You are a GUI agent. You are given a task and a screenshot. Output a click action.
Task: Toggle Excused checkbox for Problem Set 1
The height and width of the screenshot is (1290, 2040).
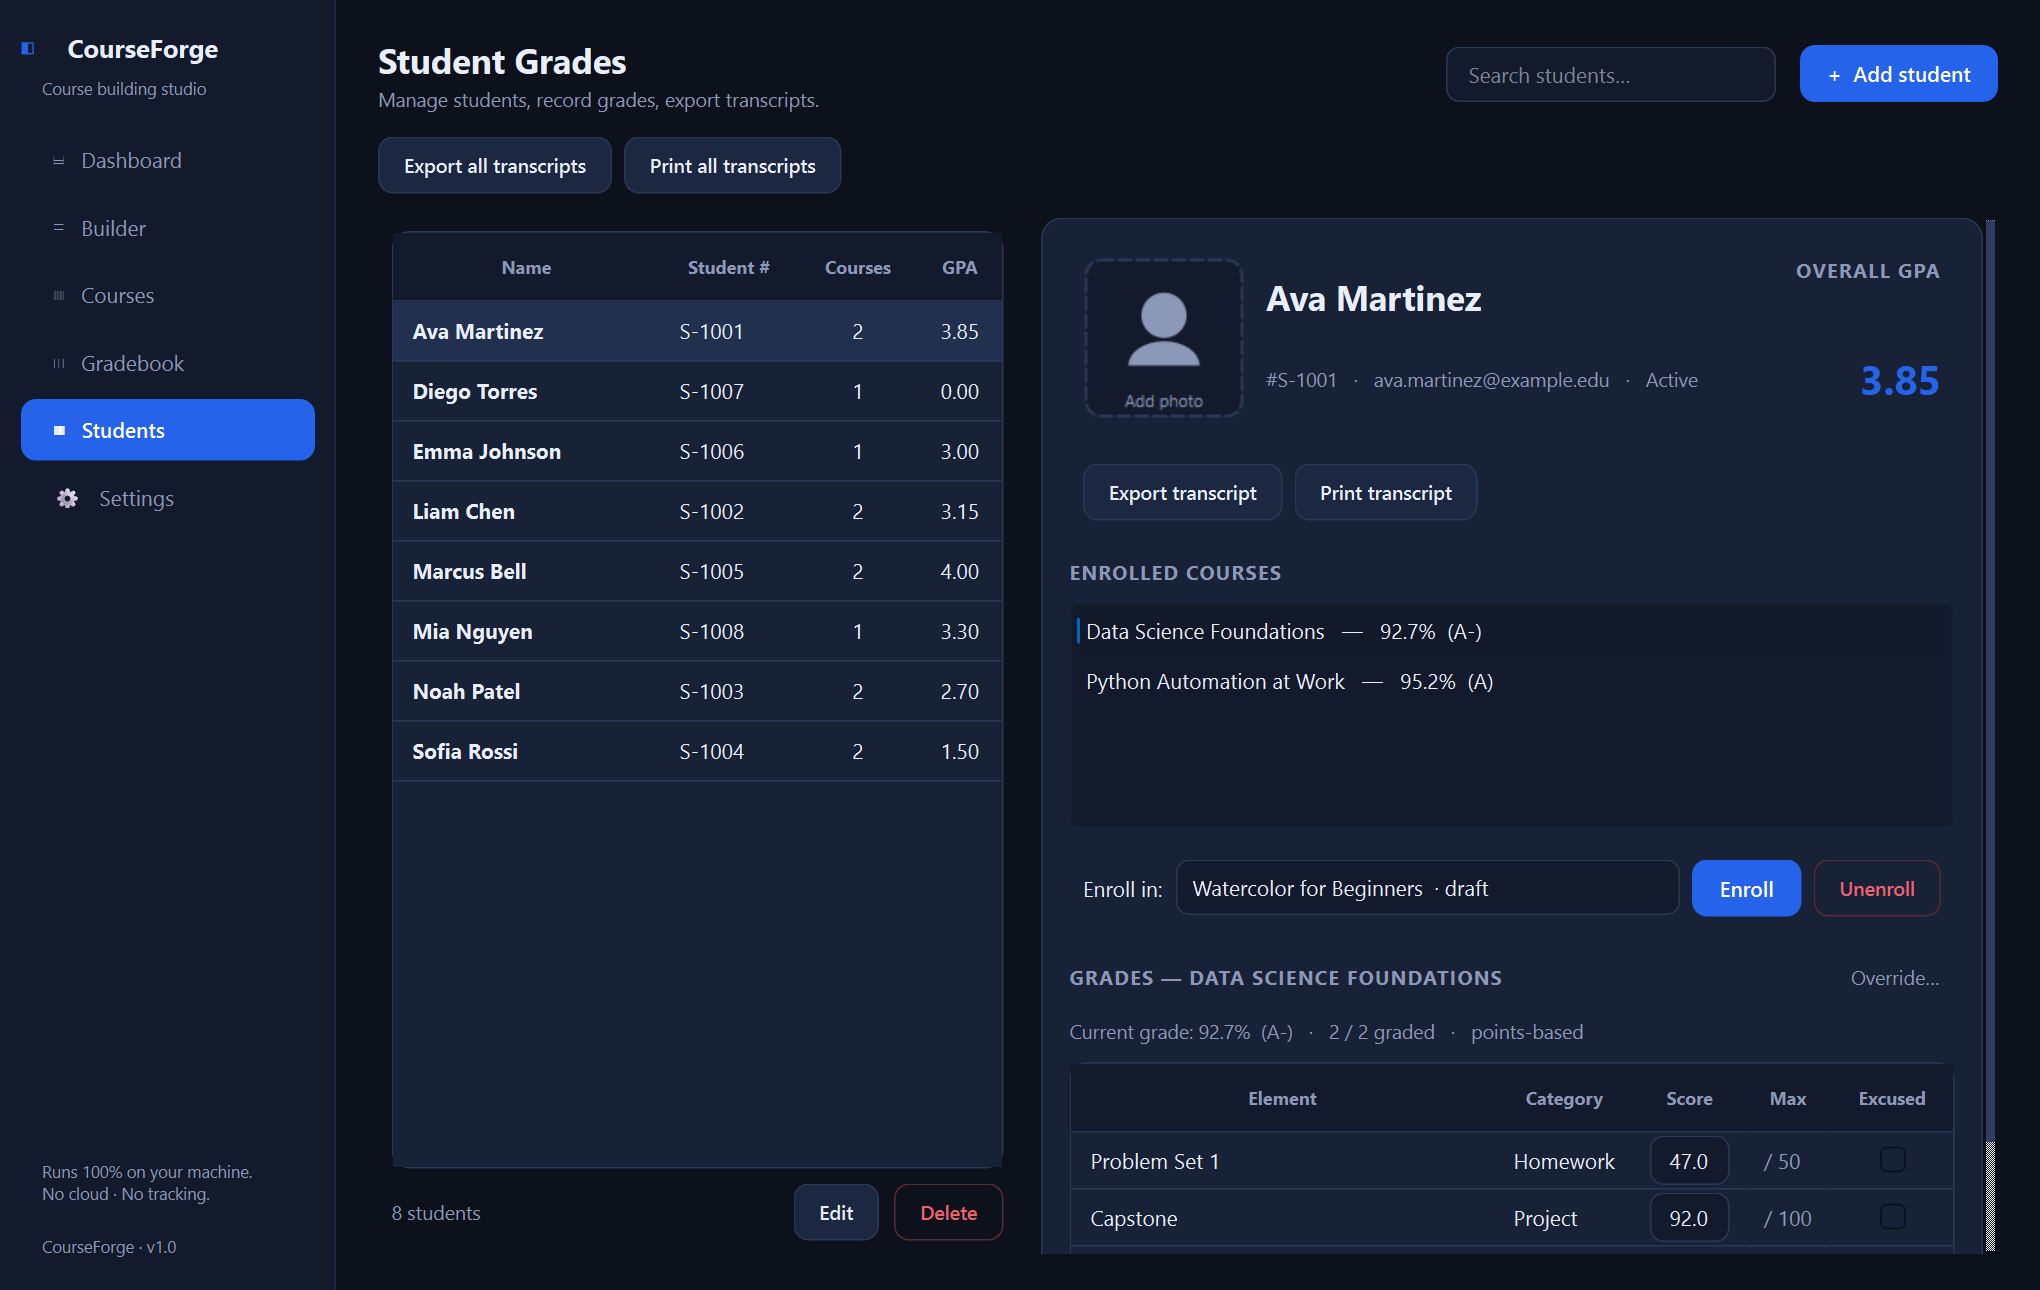tap(1892, 1160)
